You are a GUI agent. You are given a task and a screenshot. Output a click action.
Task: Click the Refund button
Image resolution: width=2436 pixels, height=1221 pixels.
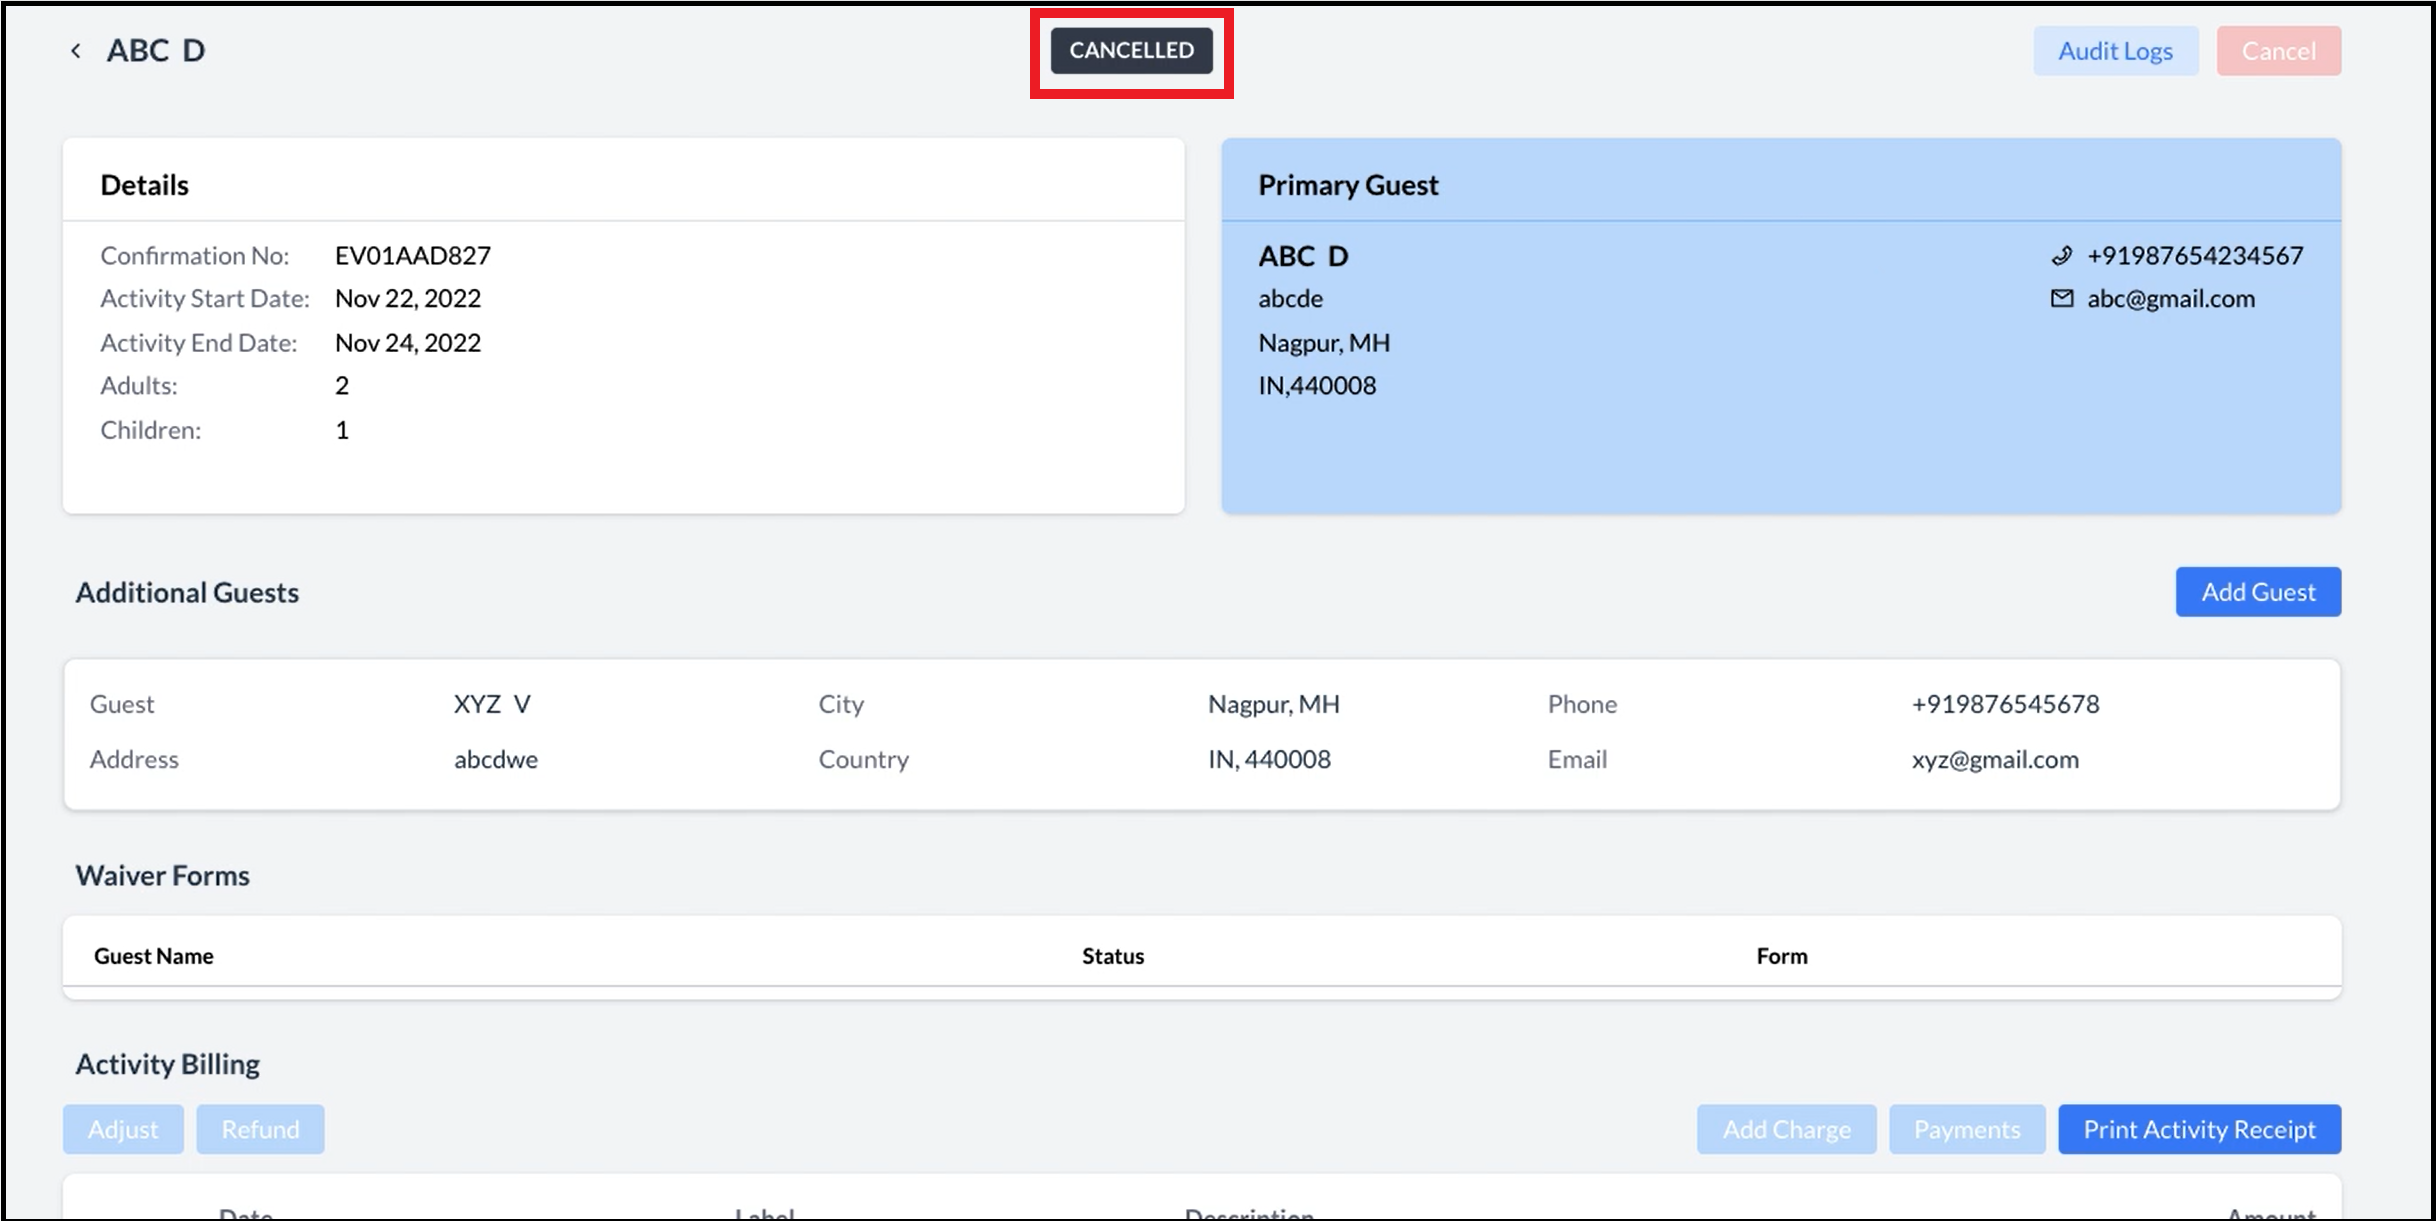click(260, 1129)
